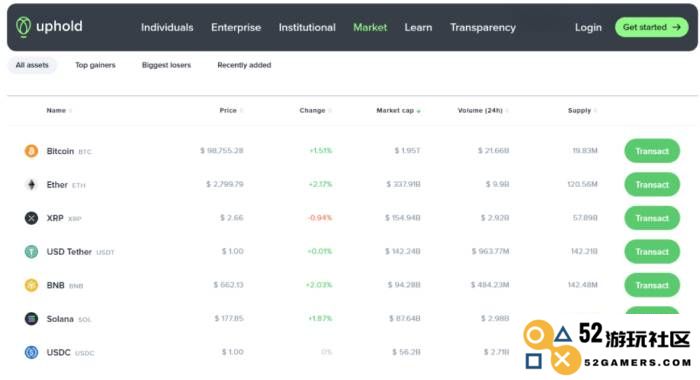Click the Uphold logo
Image resolution: width=700 pixels, height=380 pixels.
(49, 26)
